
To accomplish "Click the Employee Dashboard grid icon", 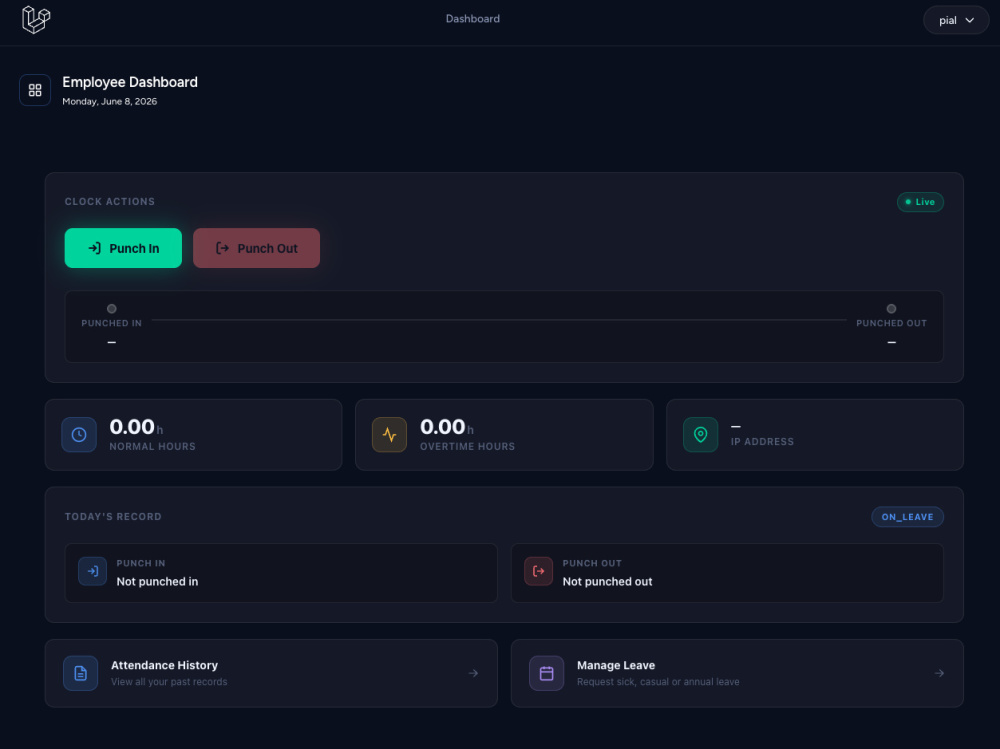I will 35,90.
